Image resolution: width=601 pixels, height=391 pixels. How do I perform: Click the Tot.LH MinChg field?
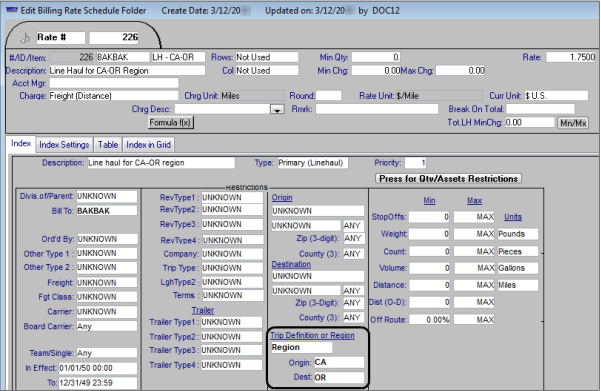529,123
